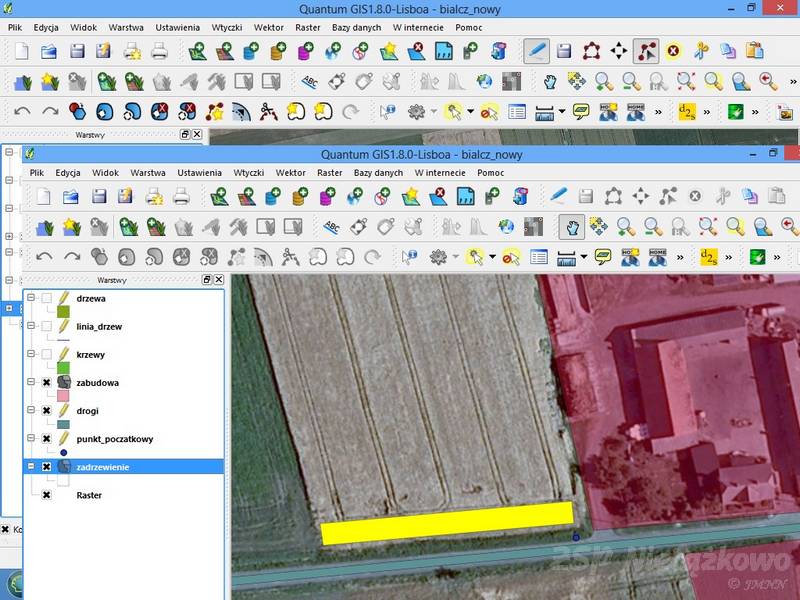800x600 pixels.
Task: Deselect all features in the front window
Action: pyautogui.click(x=511, y=257)
